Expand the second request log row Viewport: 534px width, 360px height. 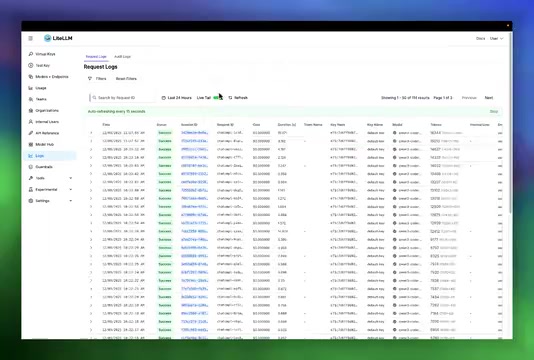click(x=91, y=141)
